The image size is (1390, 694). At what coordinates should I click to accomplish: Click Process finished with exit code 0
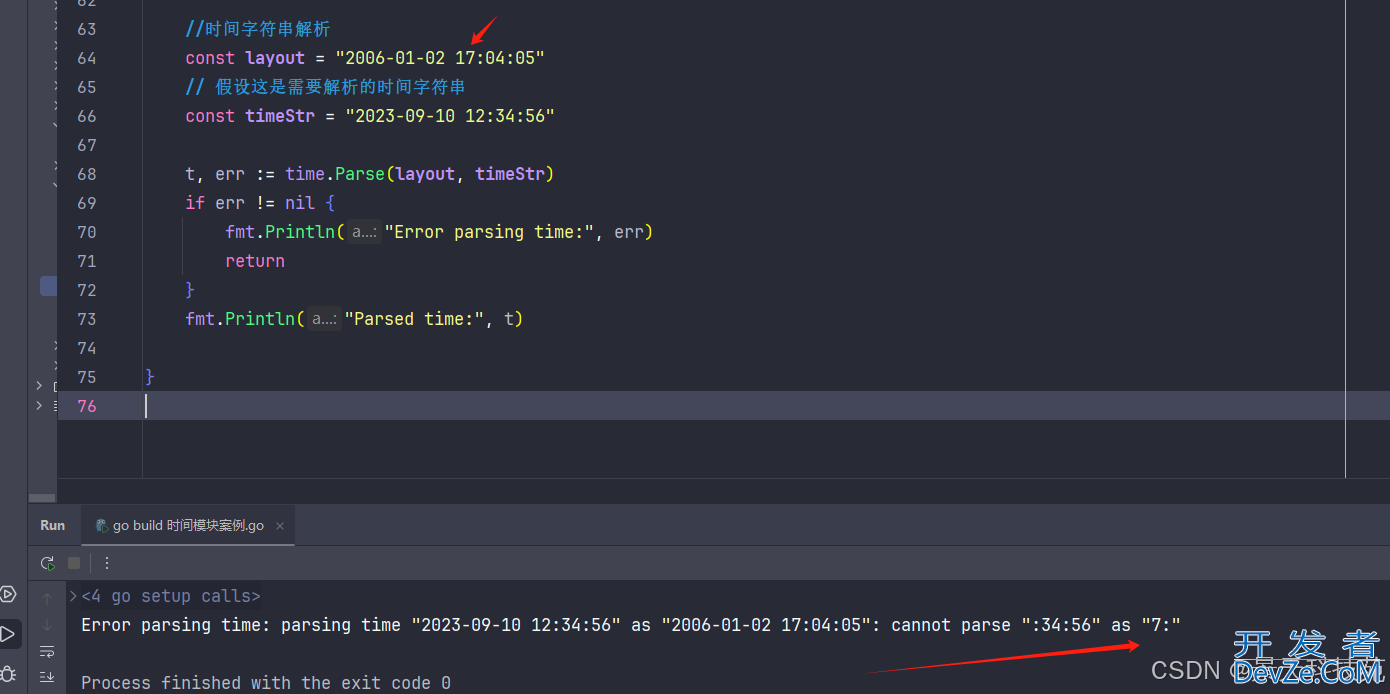[x=266, y=683]
